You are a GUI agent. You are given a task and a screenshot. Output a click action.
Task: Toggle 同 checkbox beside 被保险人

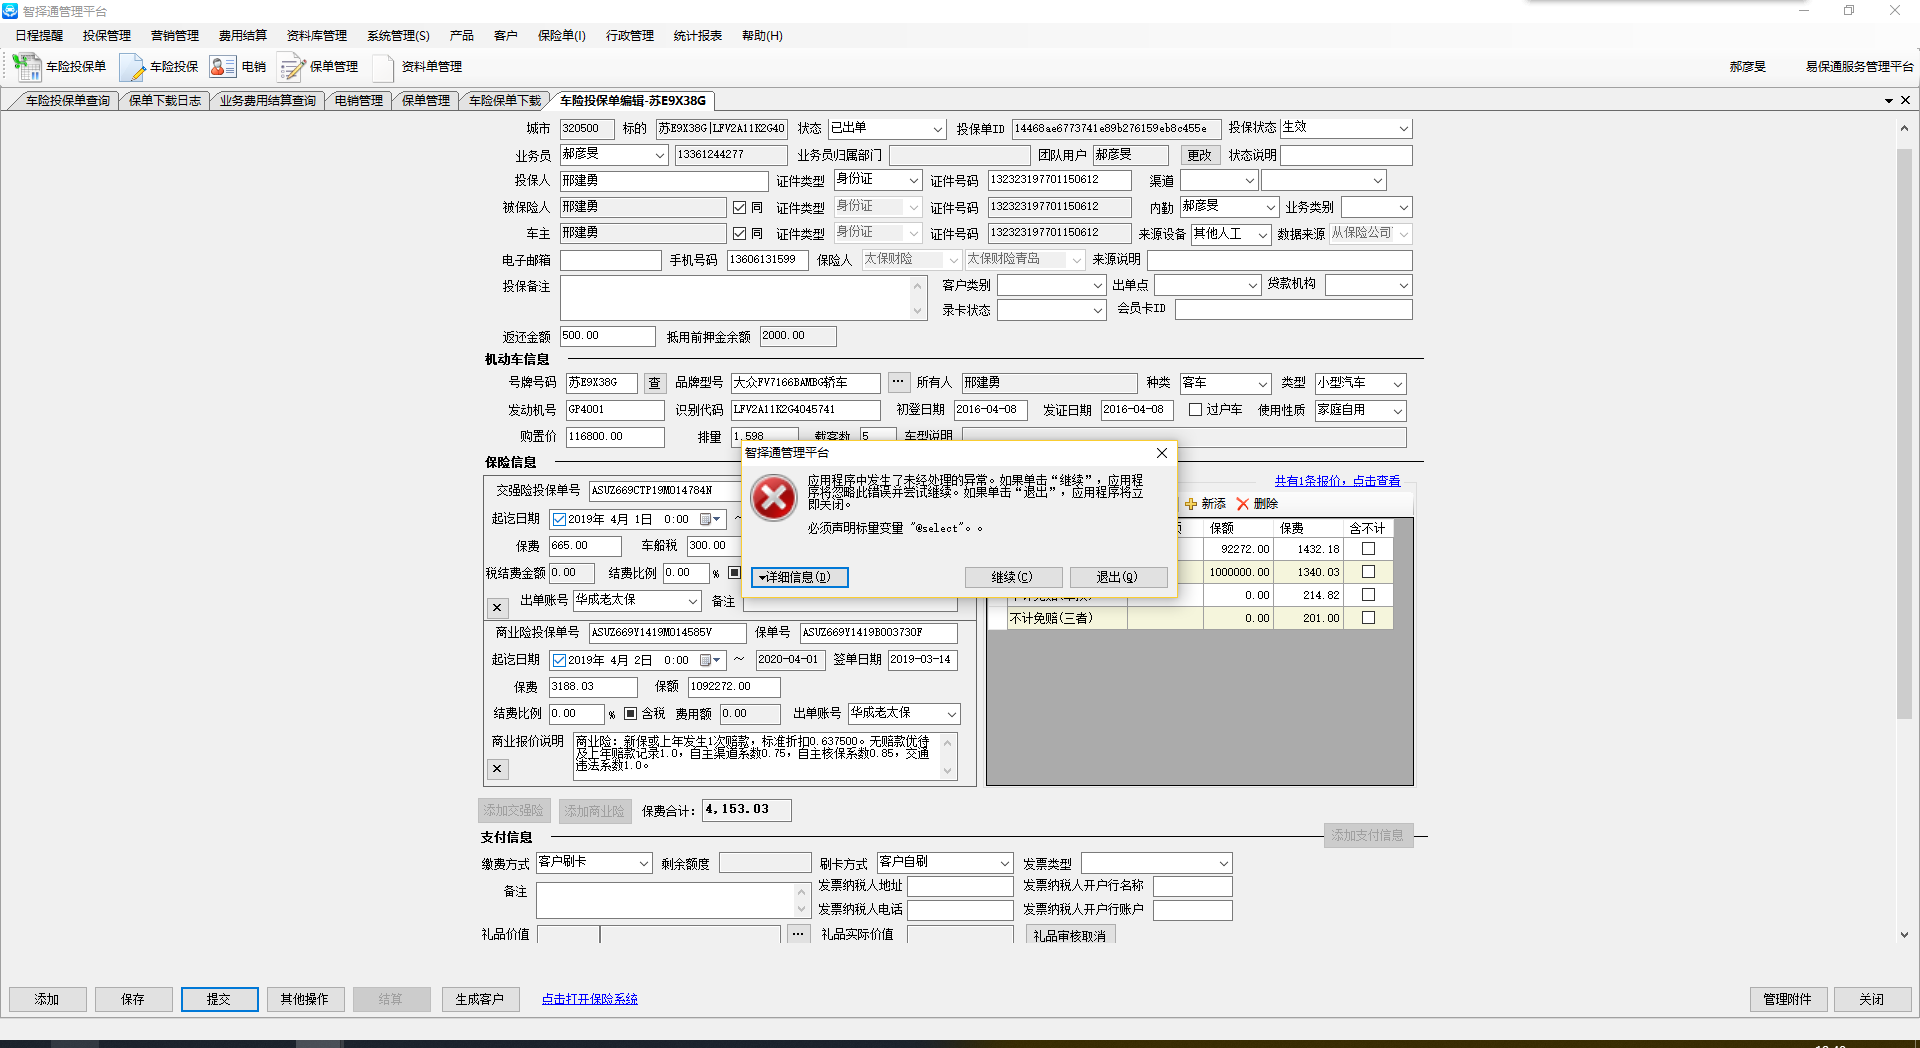pyautogui.click(x=740, y=207)
